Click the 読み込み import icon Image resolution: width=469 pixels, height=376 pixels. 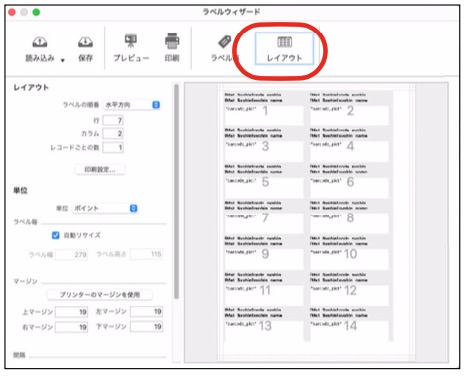40,42
